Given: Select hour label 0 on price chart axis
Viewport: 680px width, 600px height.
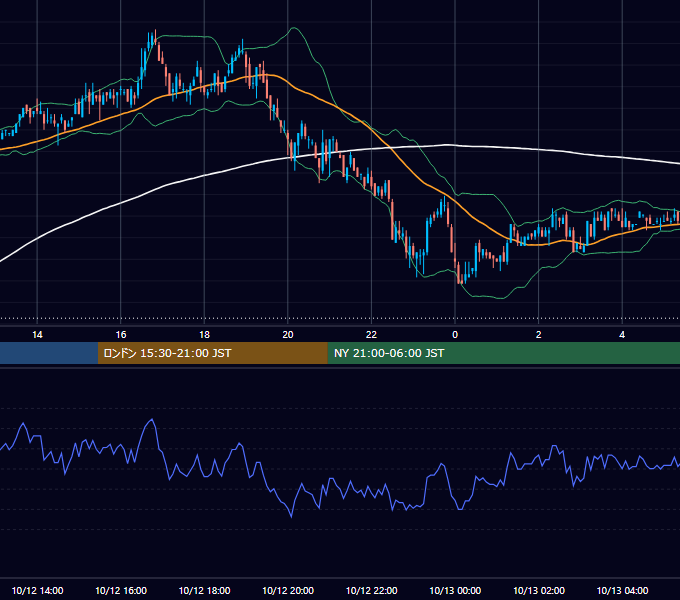Looking at the screenshot, I should [x=455, y=335].
